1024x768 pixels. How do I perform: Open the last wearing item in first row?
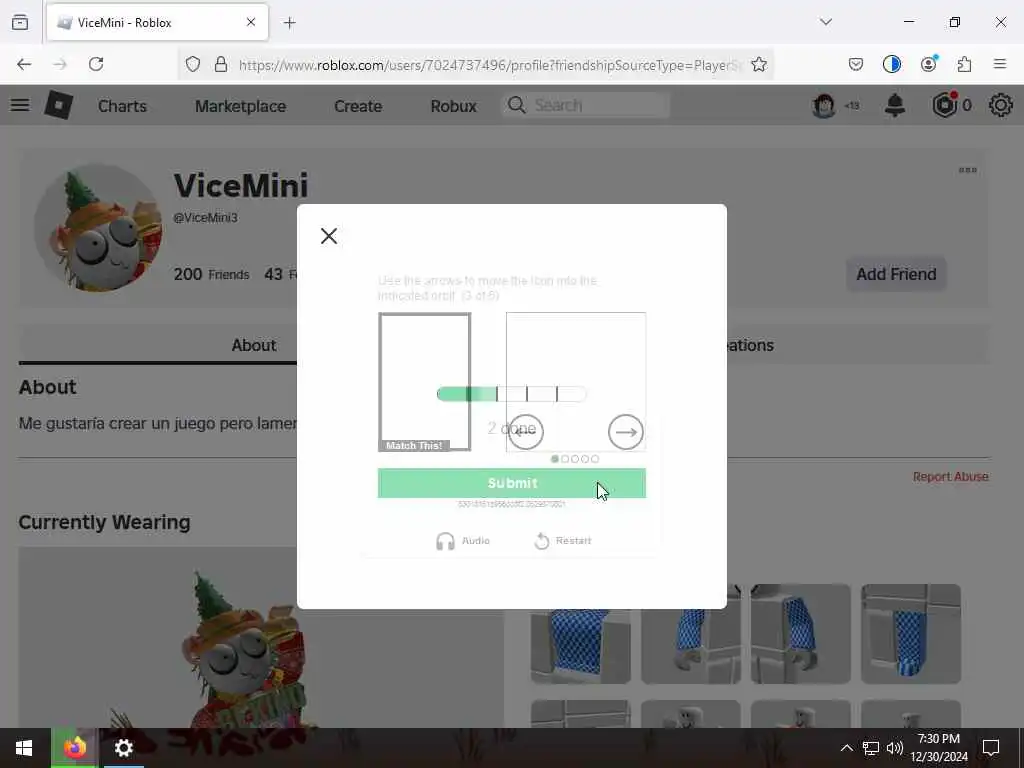pyautogui.click(x=910, y=634)
